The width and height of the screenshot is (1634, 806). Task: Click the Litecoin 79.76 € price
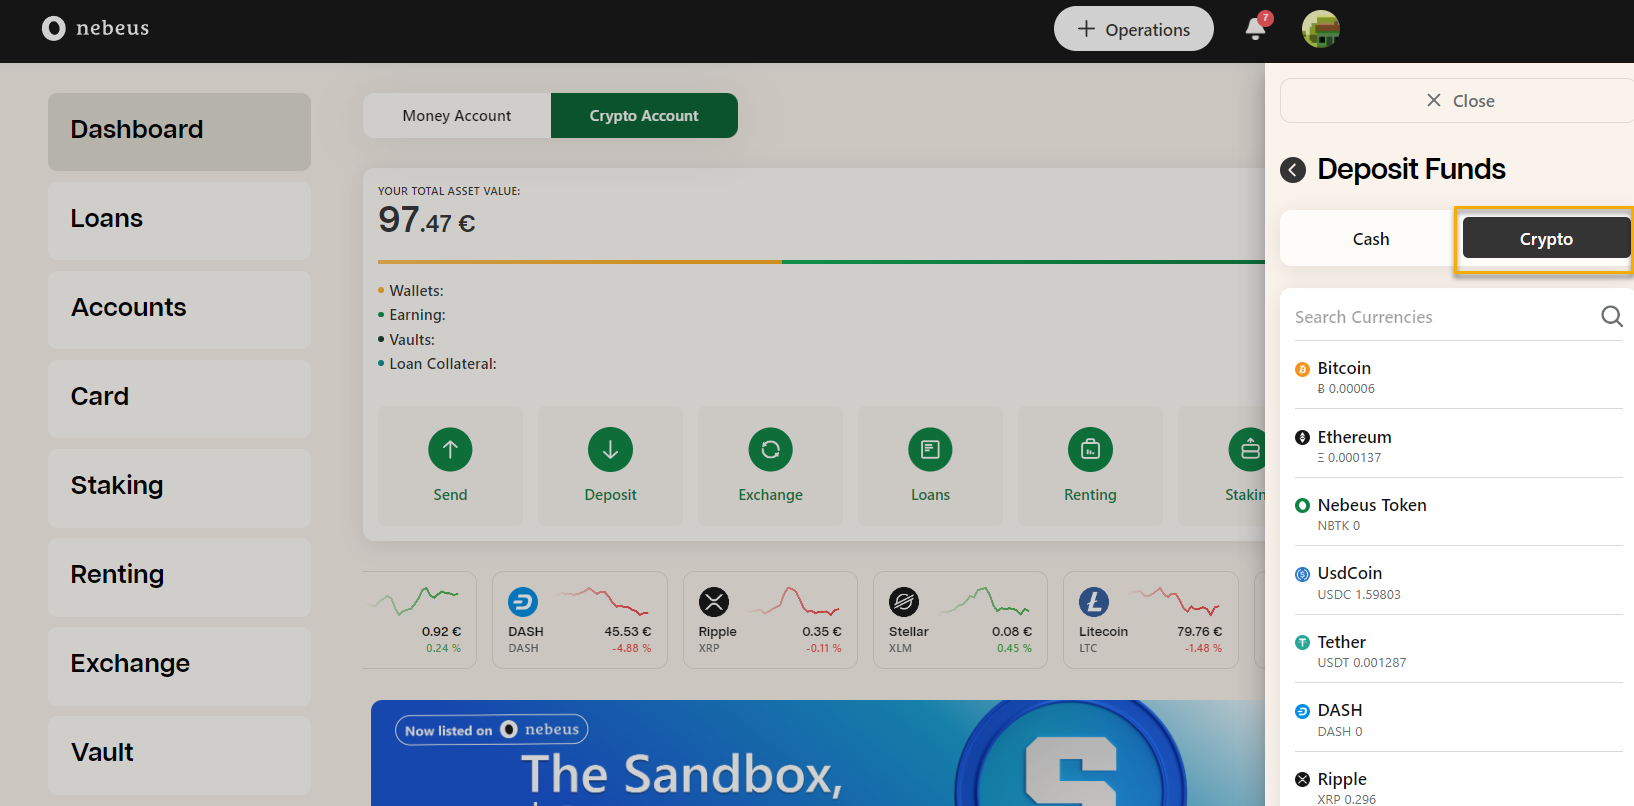1199,632
